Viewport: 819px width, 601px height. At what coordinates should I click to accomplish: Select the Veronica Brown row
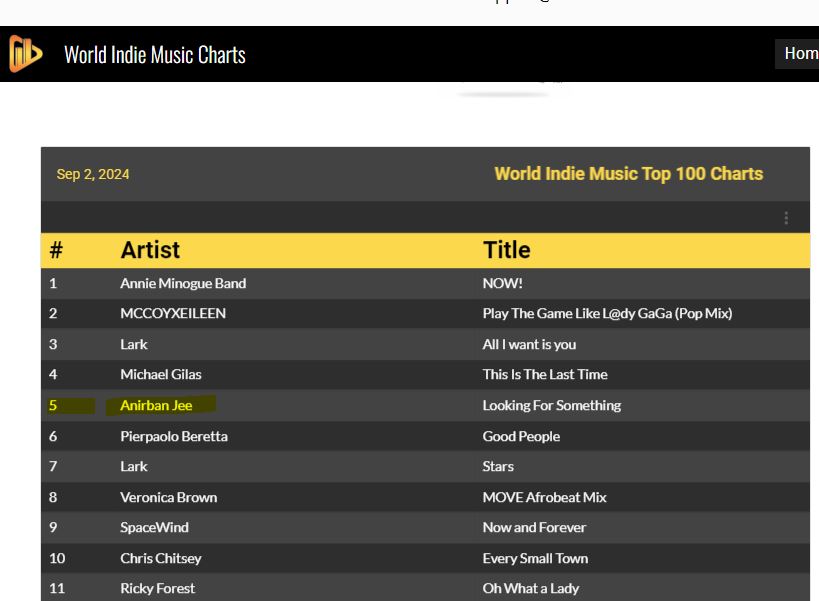(x=425, y=497)
